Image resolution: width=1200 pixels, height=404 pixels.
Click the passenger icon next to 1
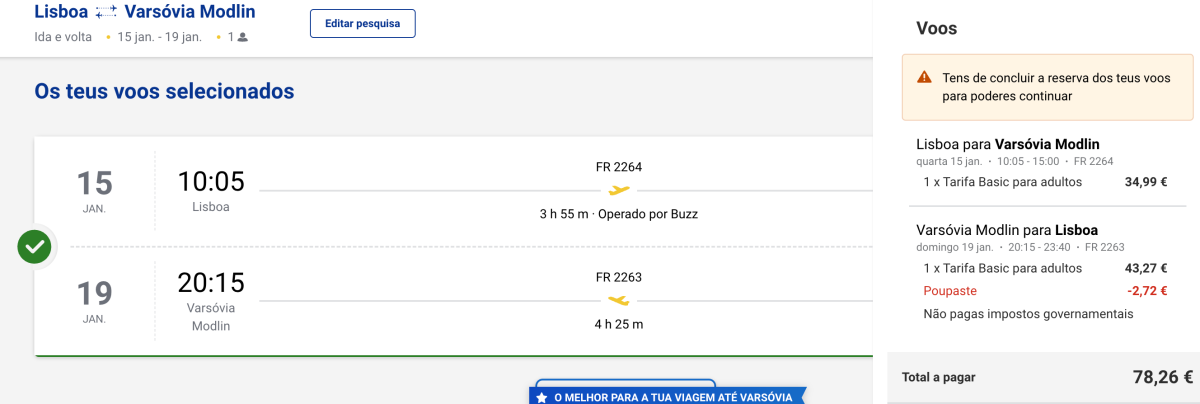pos(243,37)
